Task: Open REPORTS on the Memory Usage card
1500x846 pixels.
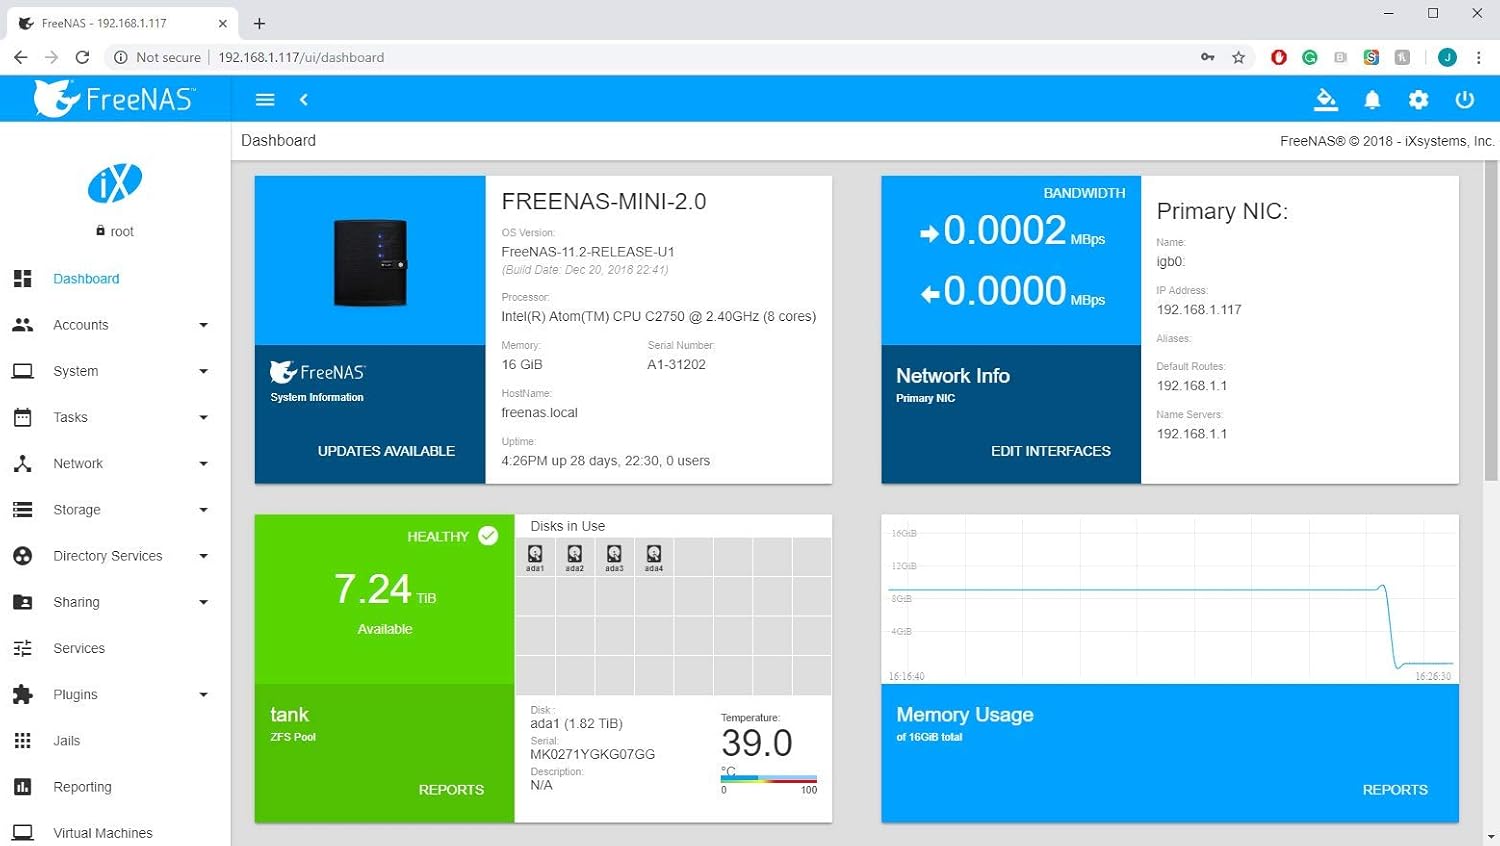Action: 1394,790
